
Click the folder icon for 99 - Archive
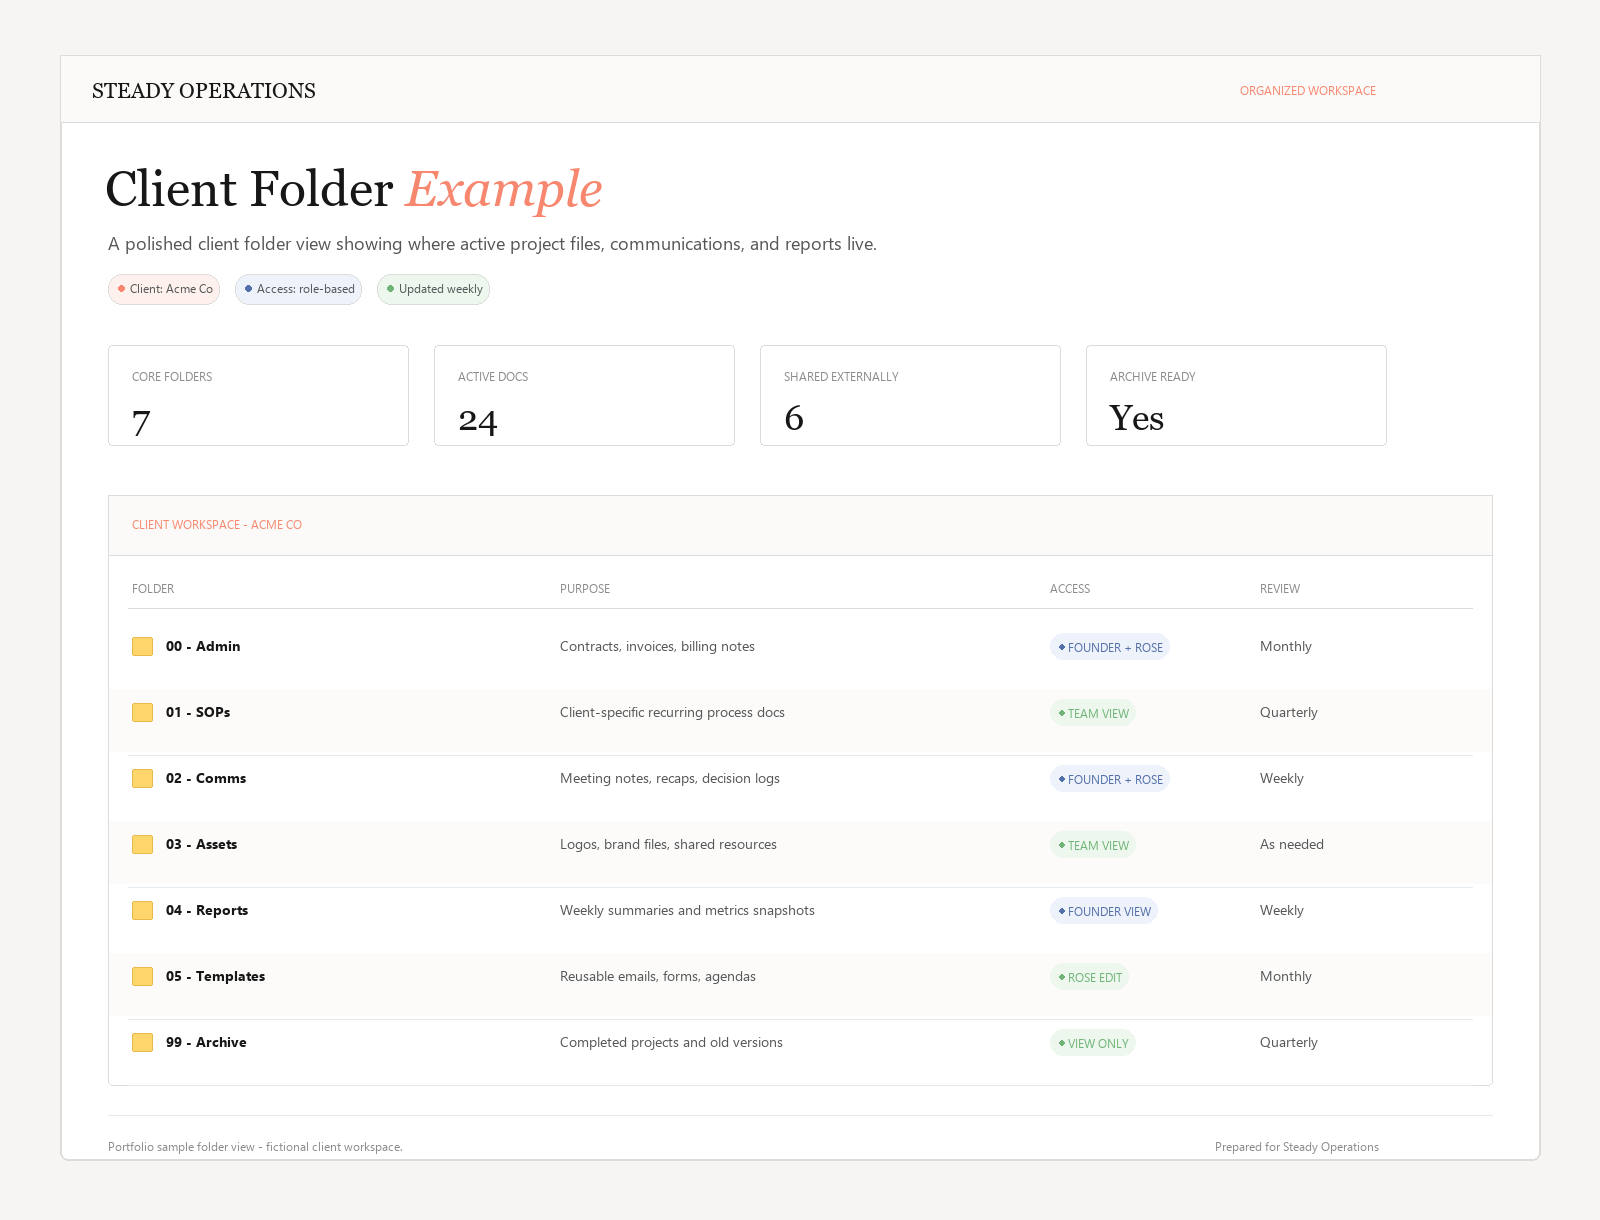[x=142, y=1043]
